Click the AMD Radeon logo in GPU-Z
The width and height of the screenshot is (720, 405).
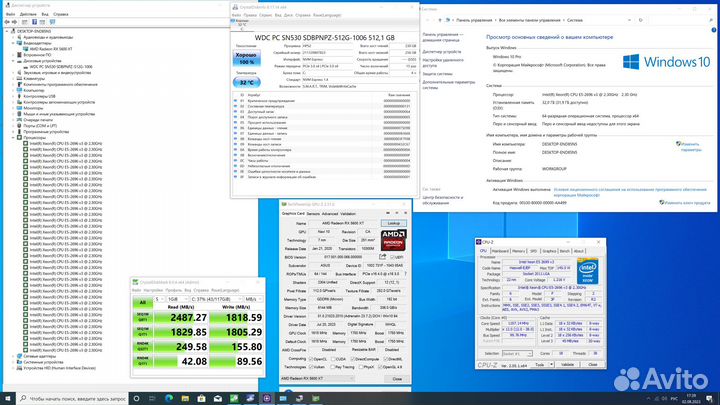click(394, 240)
